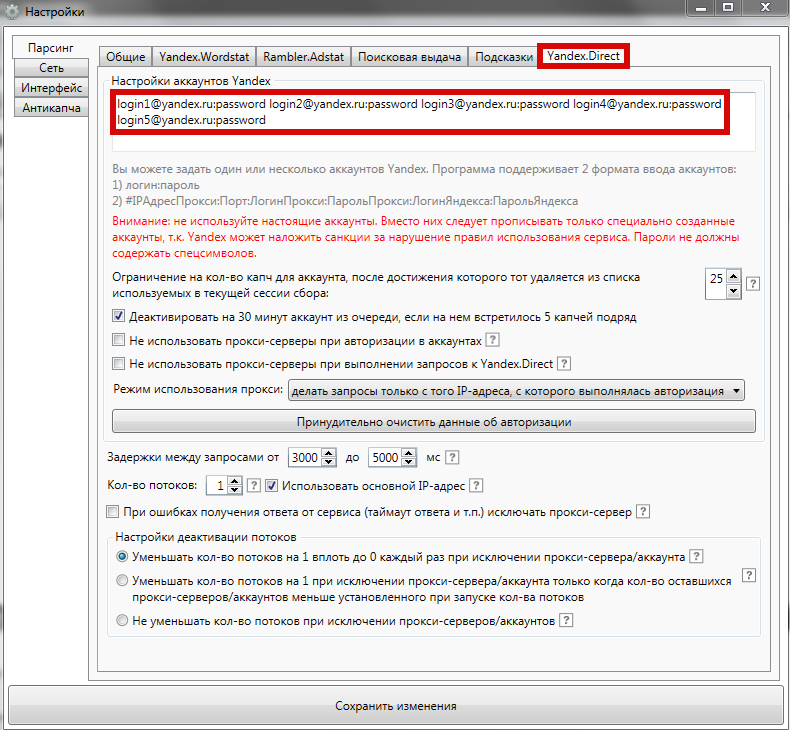
Task: Decrease Кол-во потоков value
Action: coord(234,490)
